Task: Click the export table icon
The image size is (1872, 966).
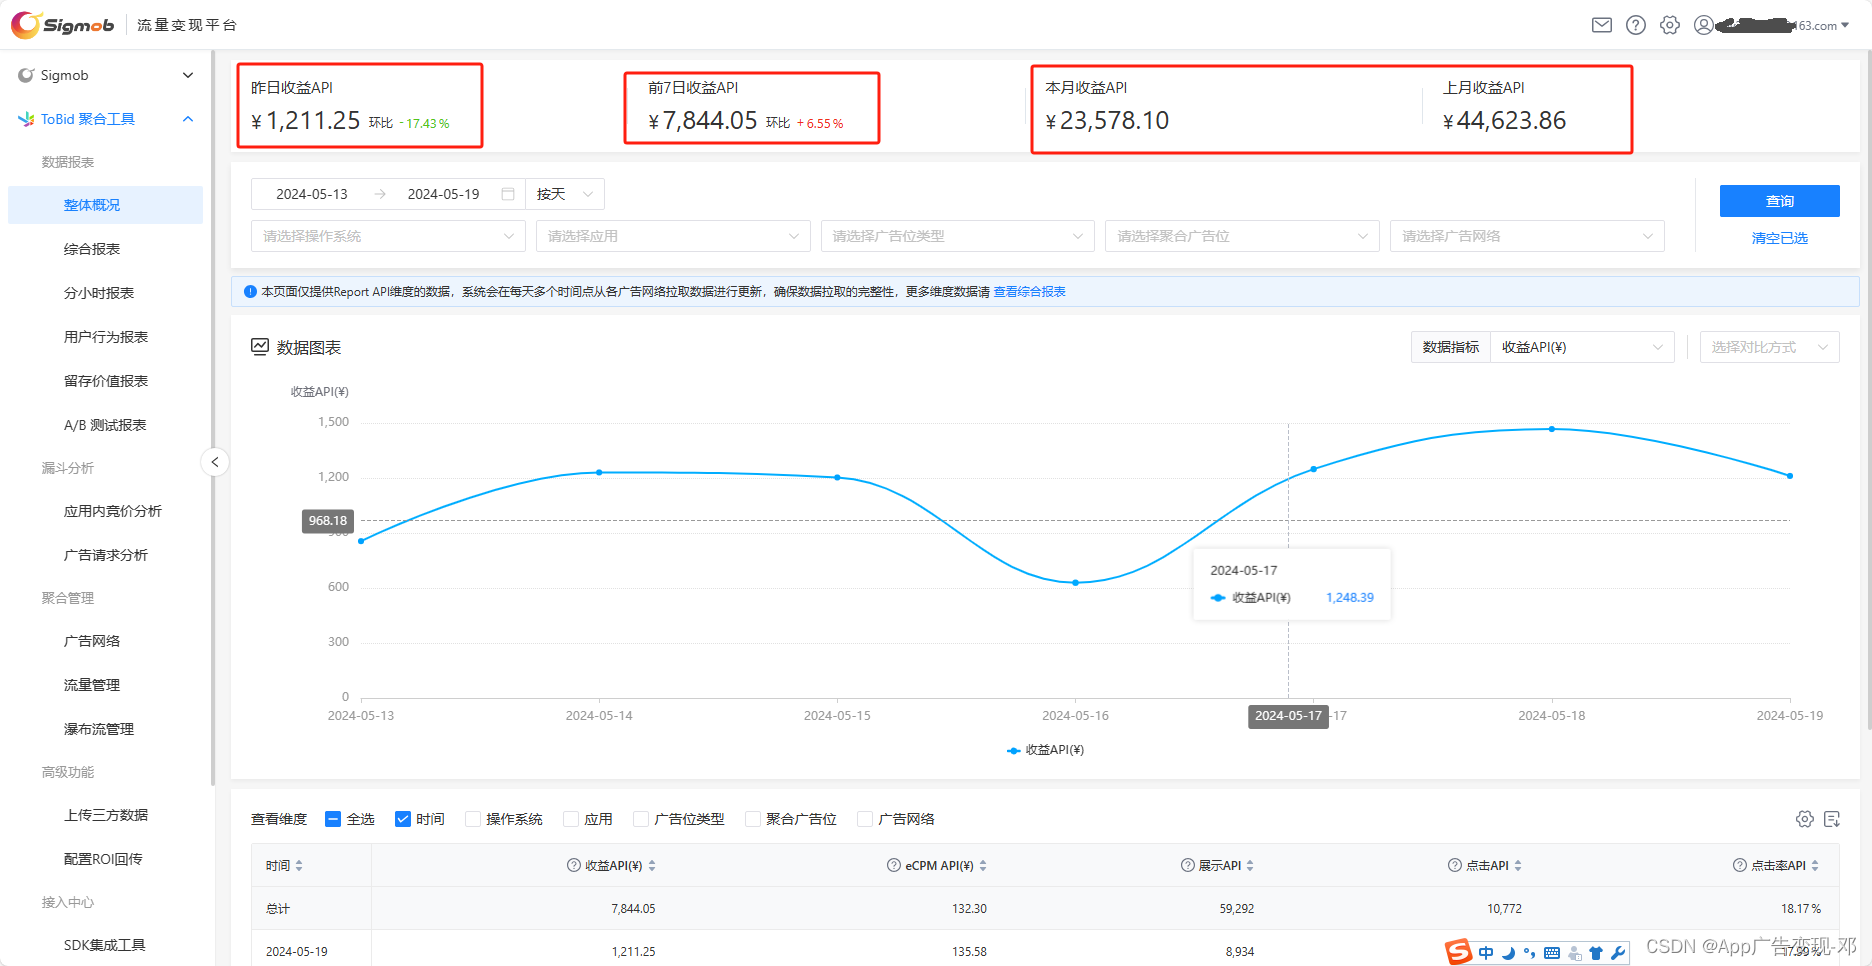Action: point(1832,819)
